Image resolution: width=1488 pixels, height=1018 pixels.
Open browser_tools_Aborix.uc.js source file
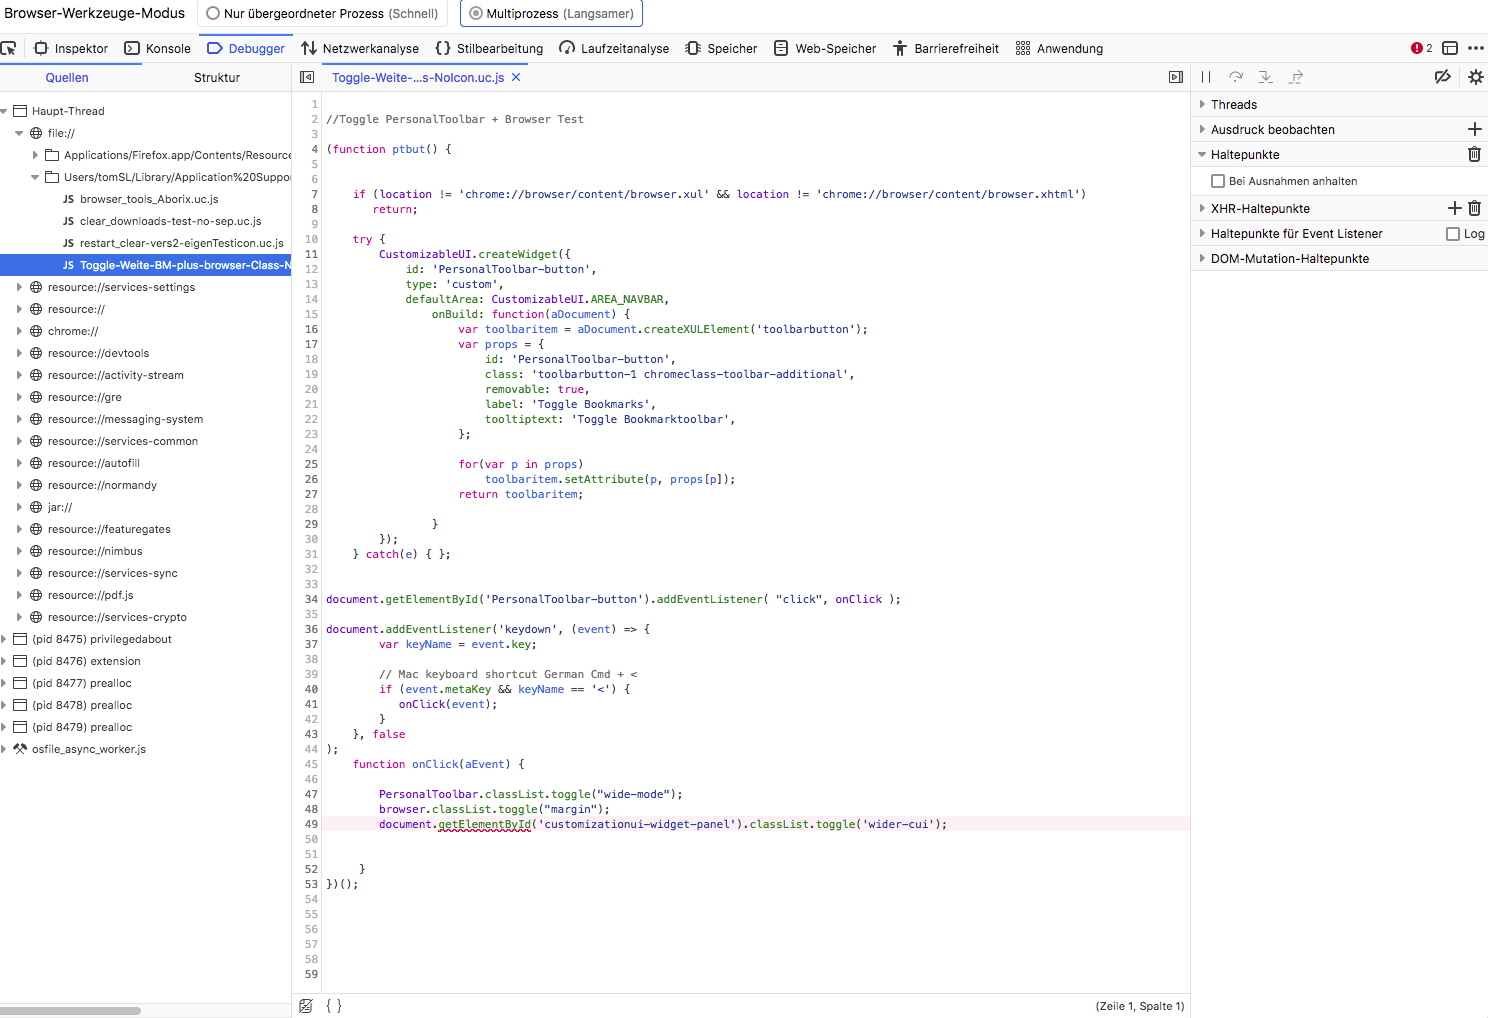pyautogui.click(x=148, y=199)
